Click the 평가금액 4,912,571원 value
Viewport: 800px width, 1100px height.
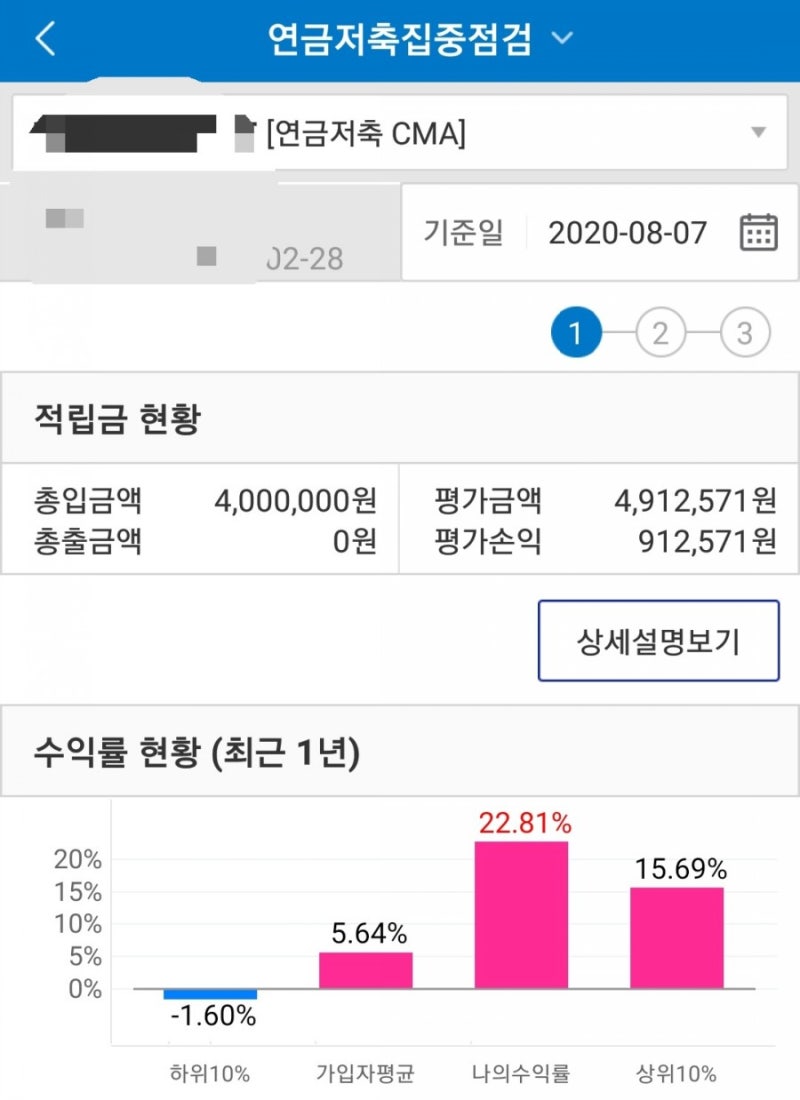(x=695, y=501)
